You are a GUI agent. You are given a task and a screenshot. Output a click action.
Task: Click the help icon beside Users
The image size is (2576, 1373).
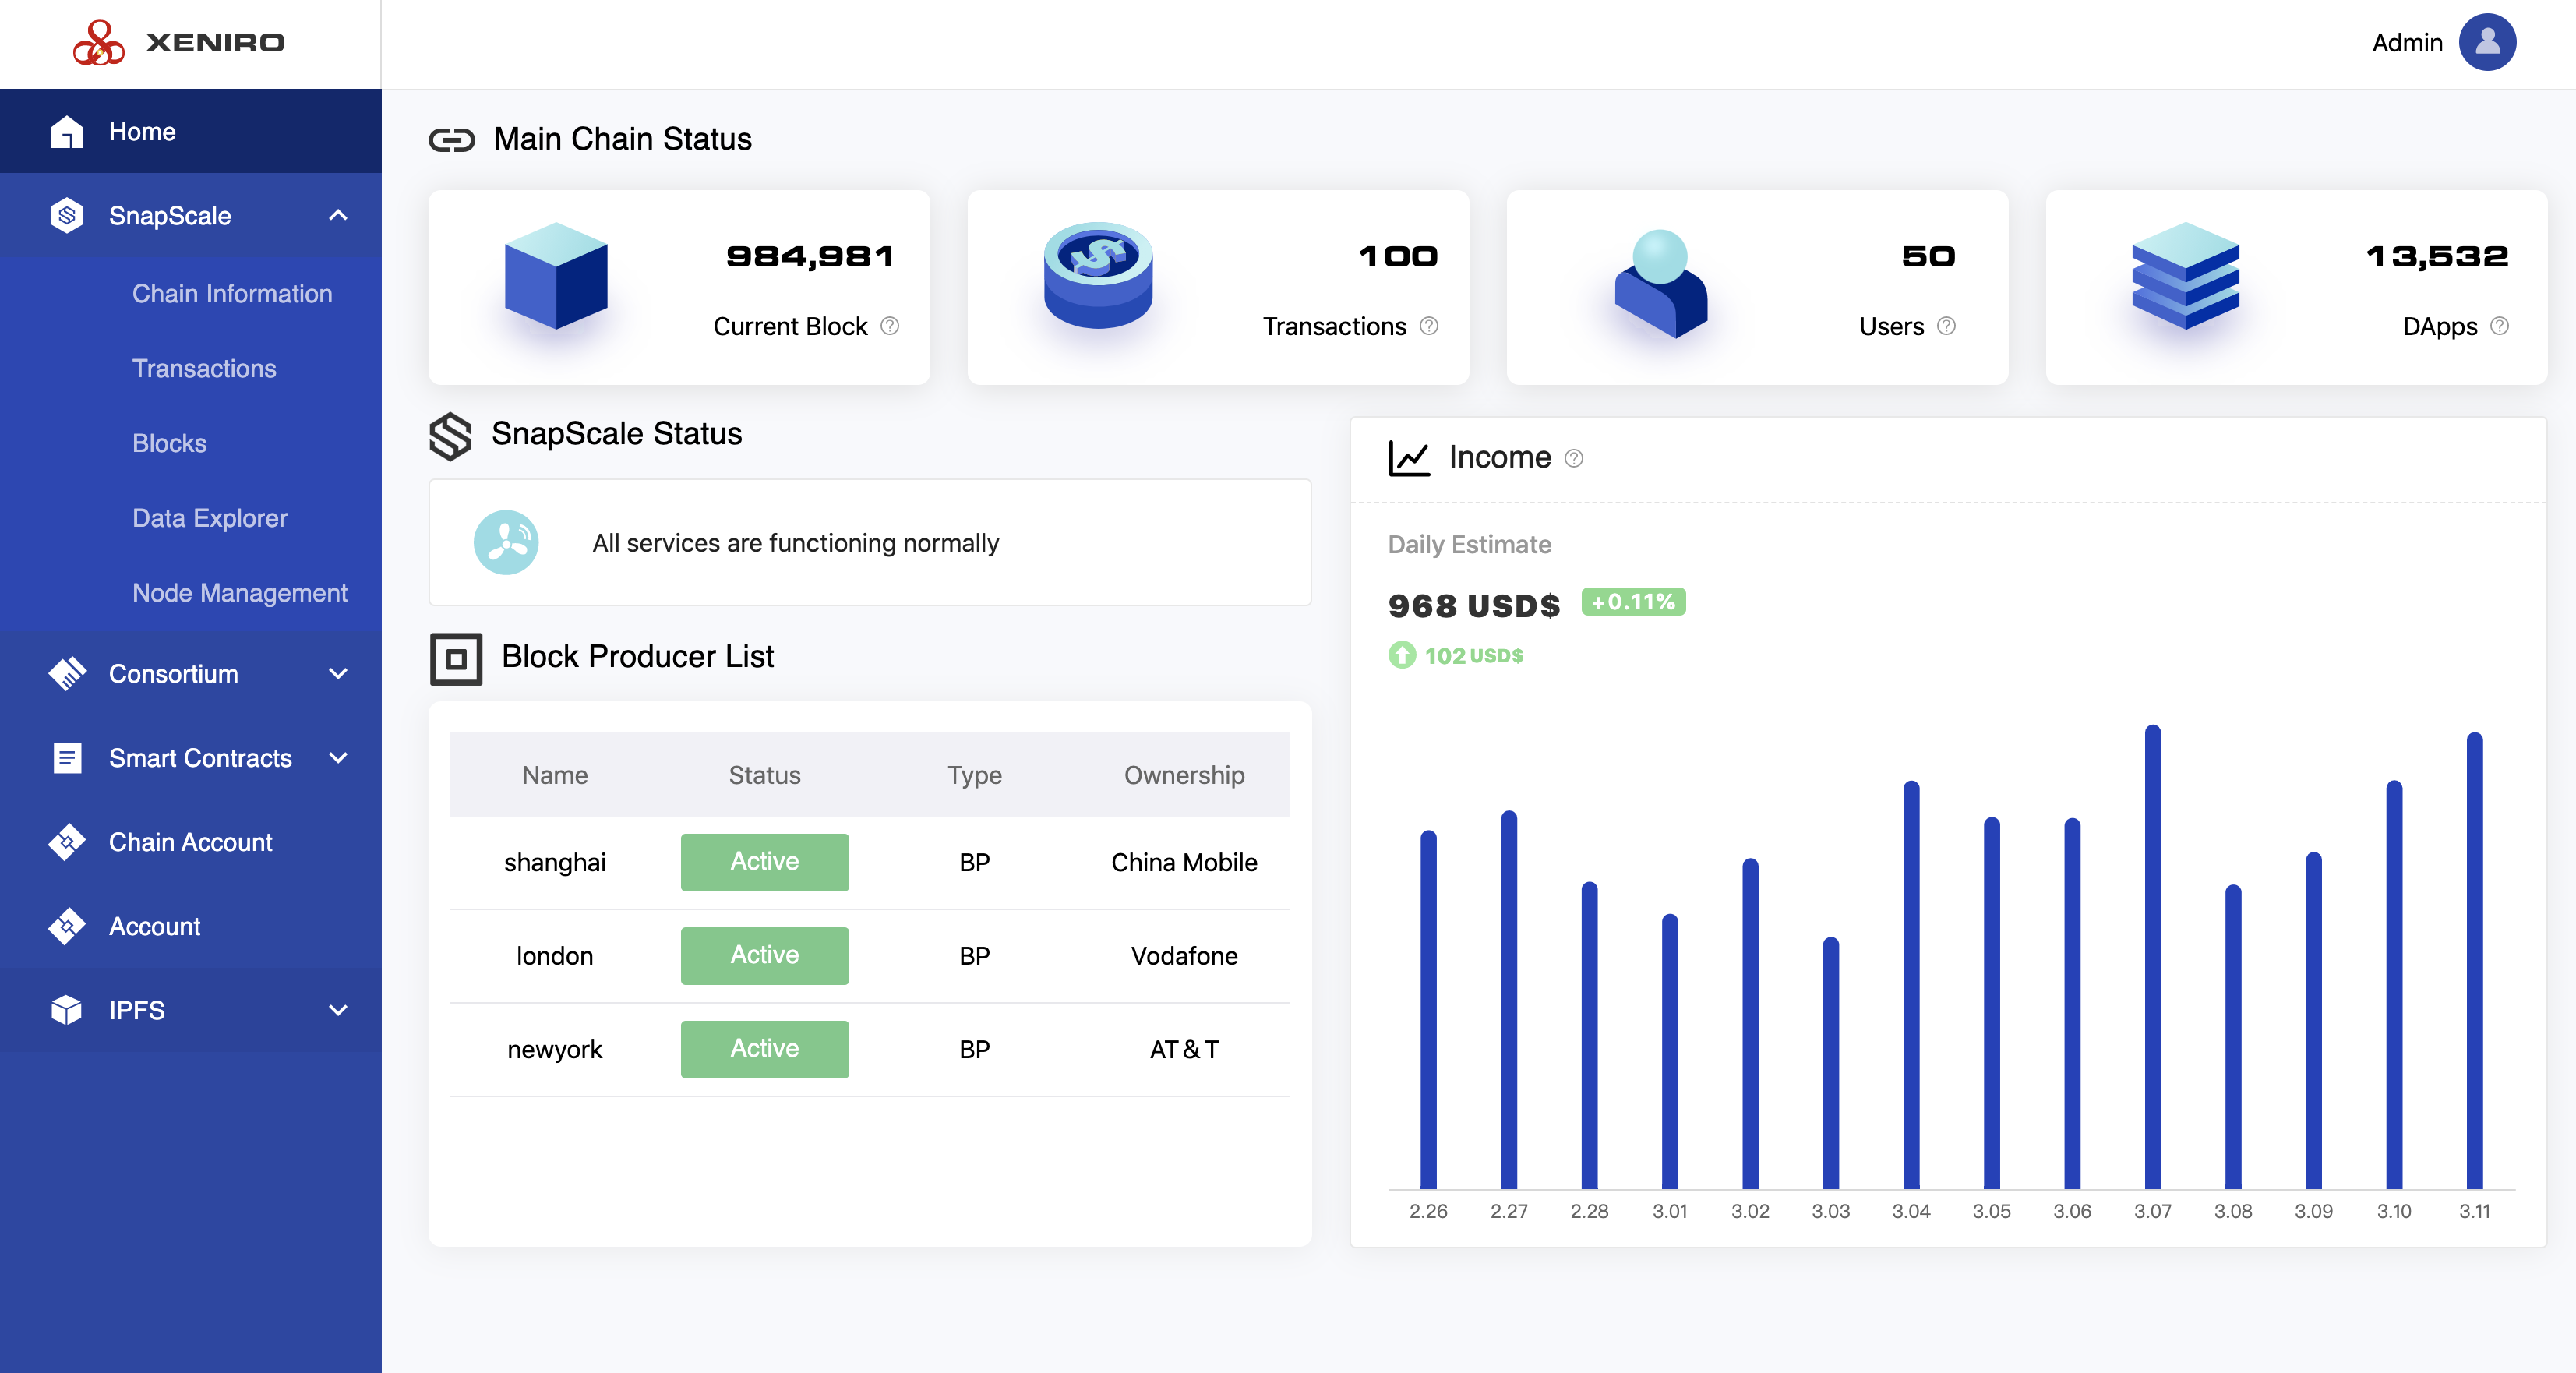[1946, 326]
